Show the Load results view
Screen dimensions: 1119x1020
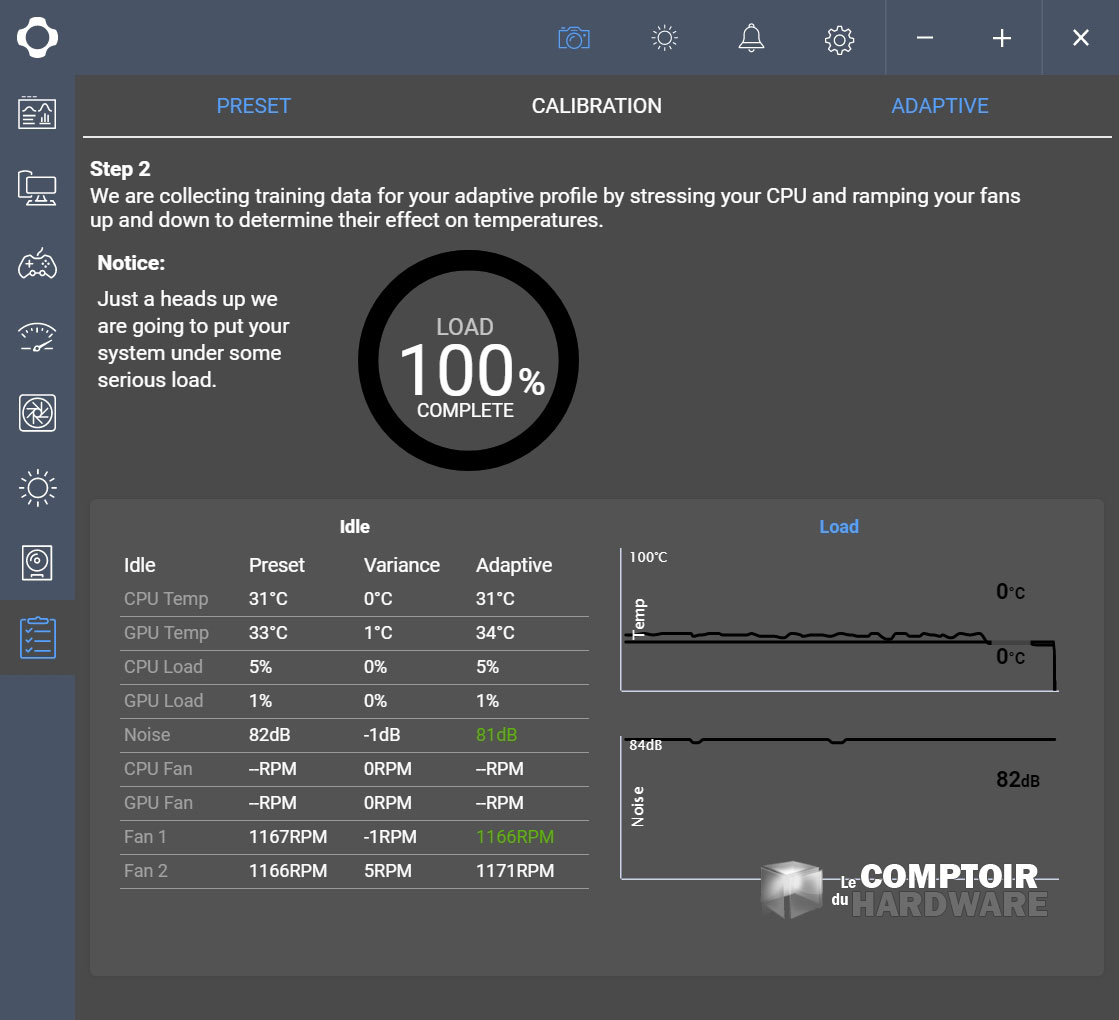click(x=838, y=527)
